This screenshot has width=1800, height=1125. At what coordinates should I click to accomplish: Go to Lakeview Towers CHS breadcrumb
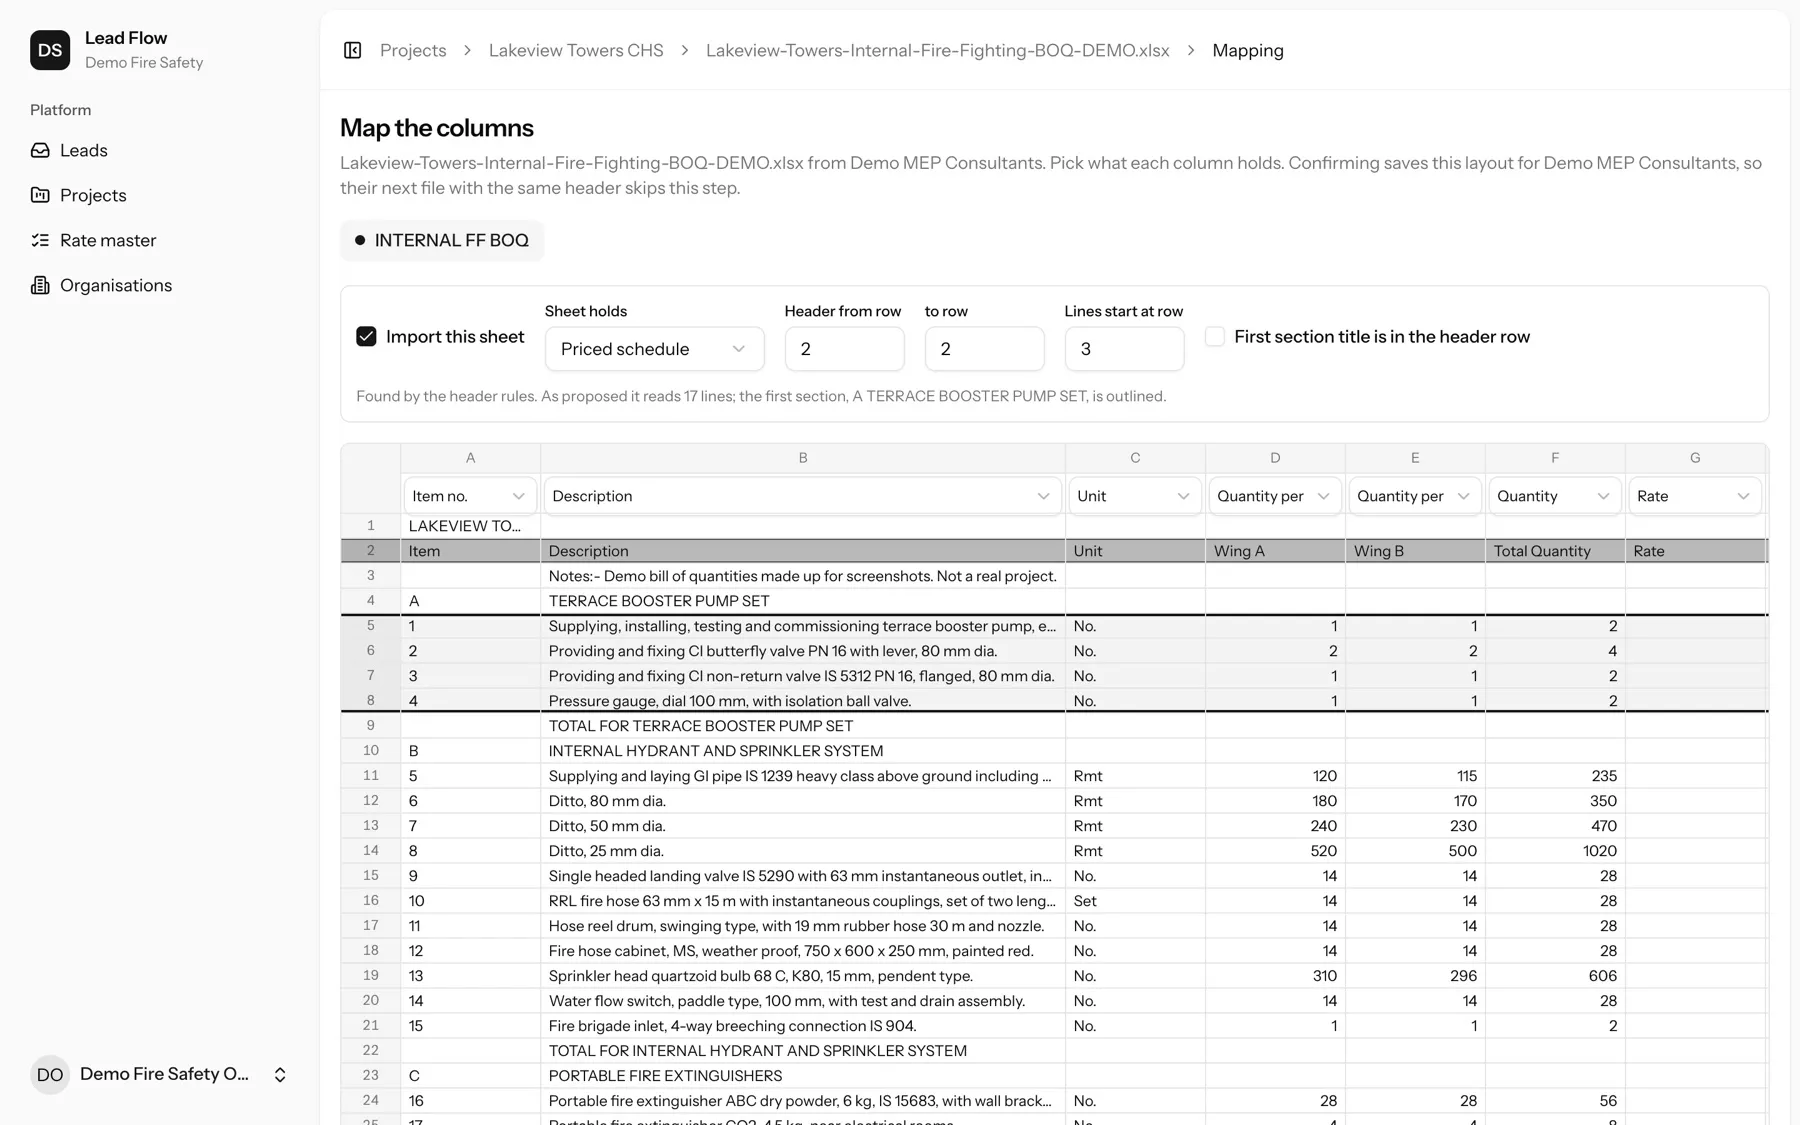pos(576,50)
